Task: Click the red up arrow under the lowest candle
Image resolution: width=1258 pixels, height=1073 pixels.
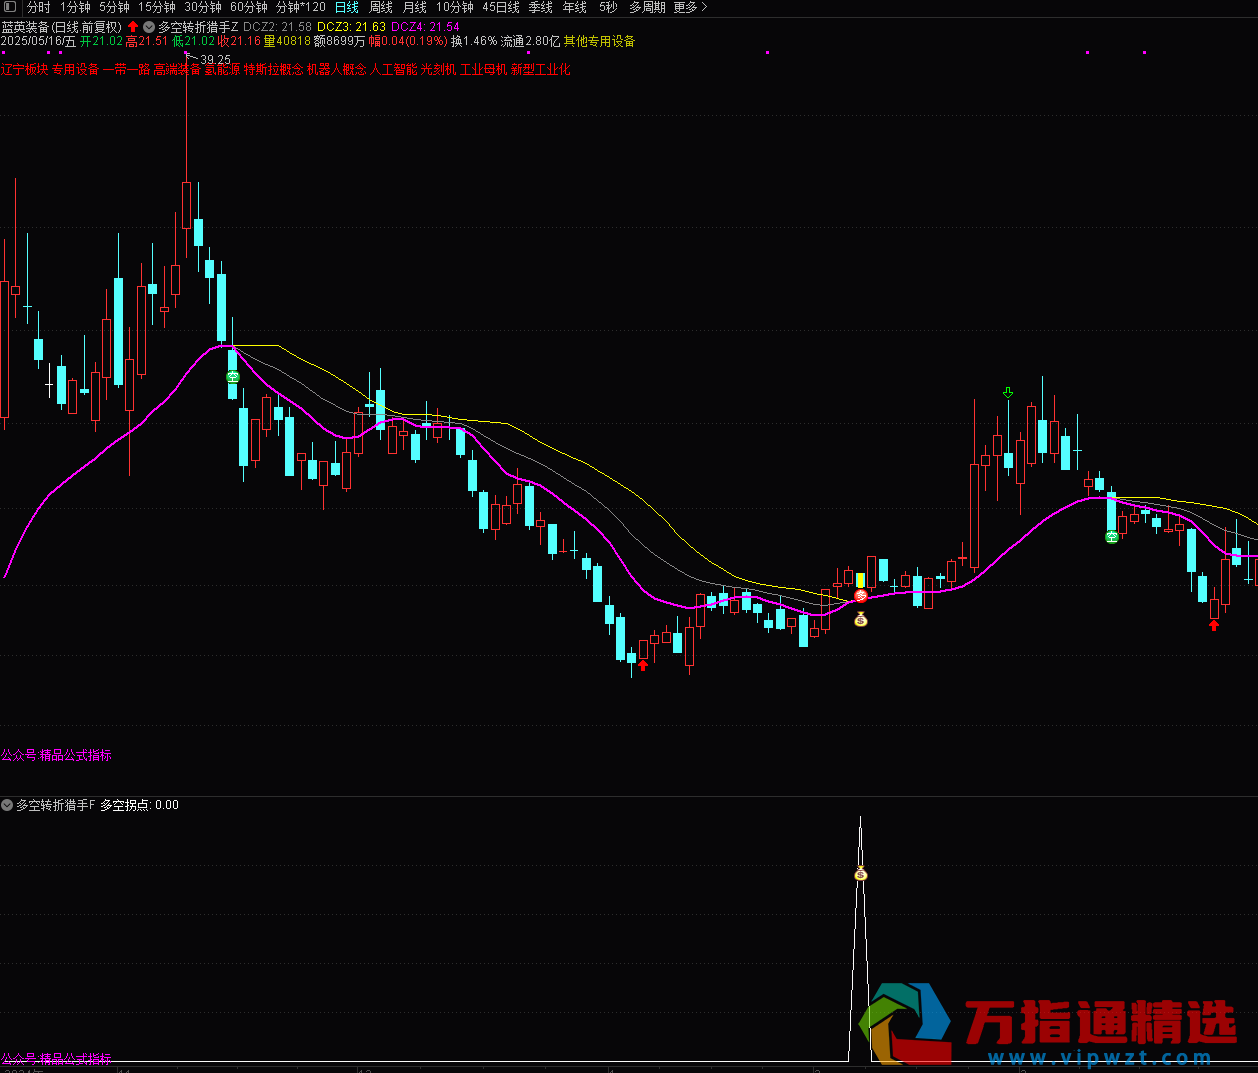Action: click(x=643, y=664)
